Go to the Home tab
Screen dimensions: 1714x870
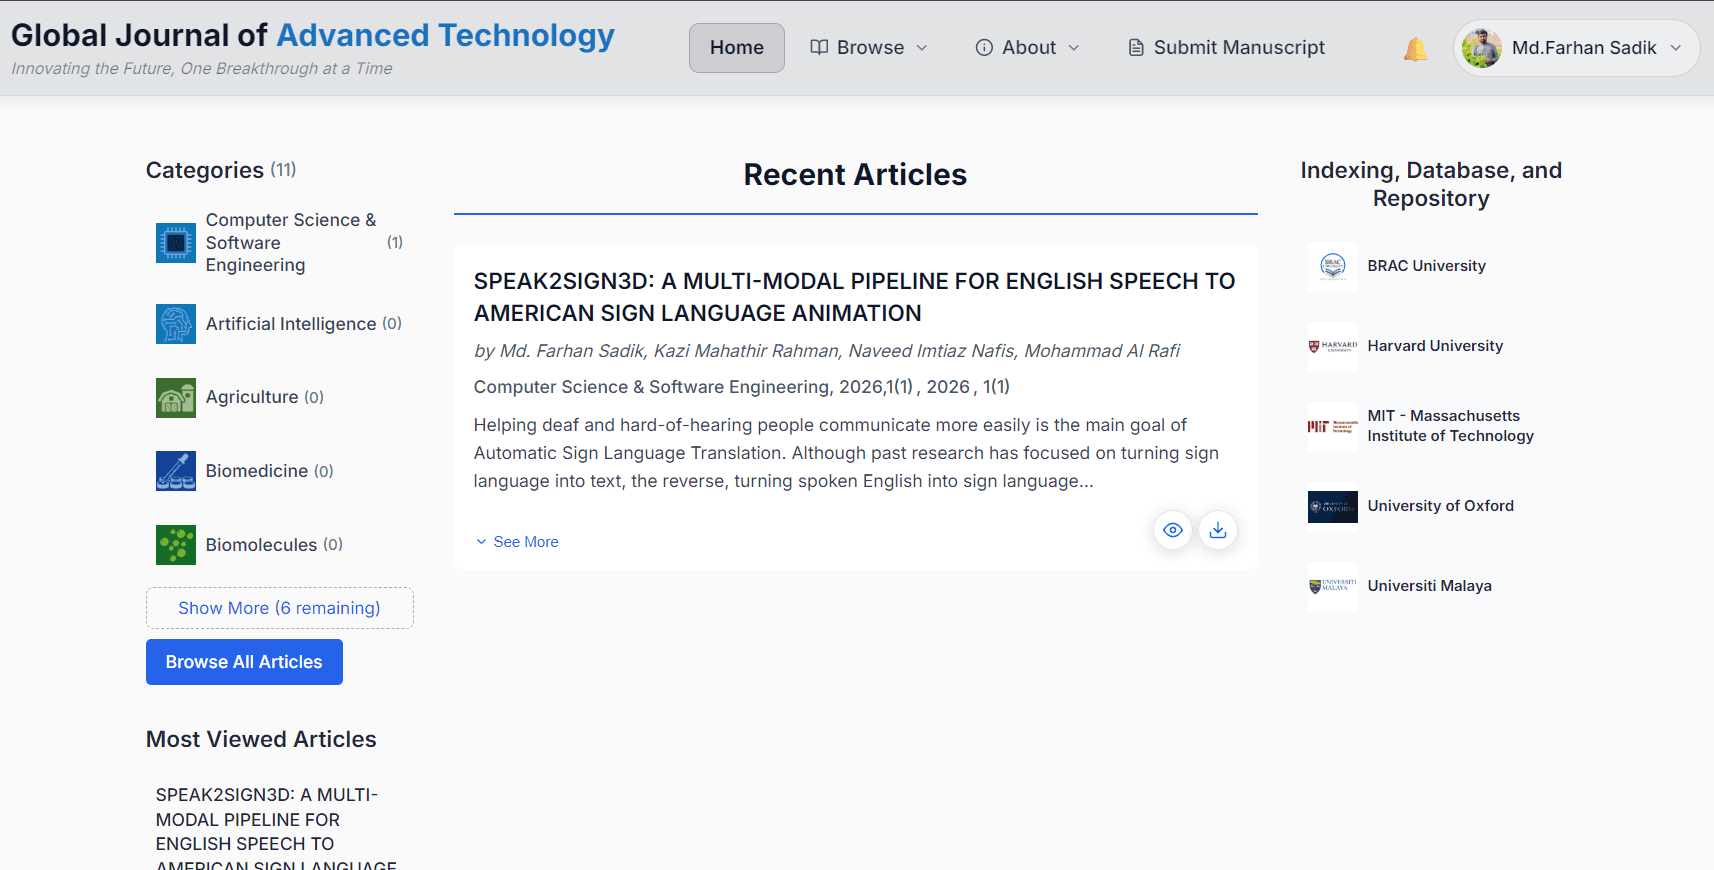pyautogui.click(x=737, y=48)
